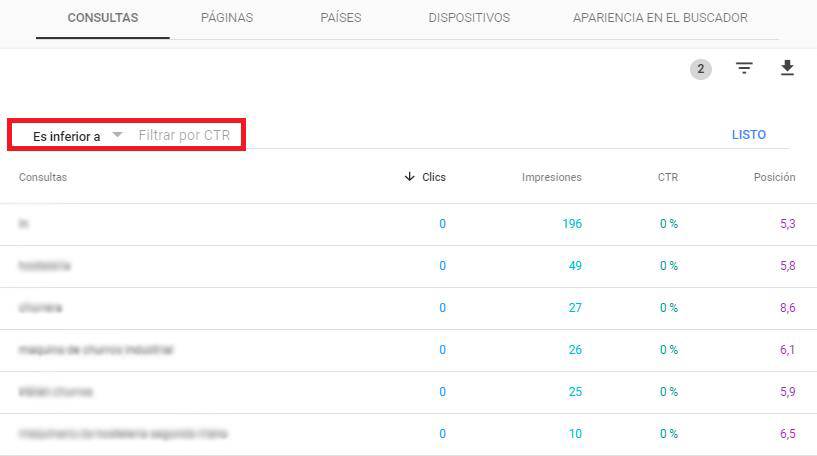Sort by the Impresiones column header
The image size is (817, 456).
pyautogui.click(x=551, y=177)
